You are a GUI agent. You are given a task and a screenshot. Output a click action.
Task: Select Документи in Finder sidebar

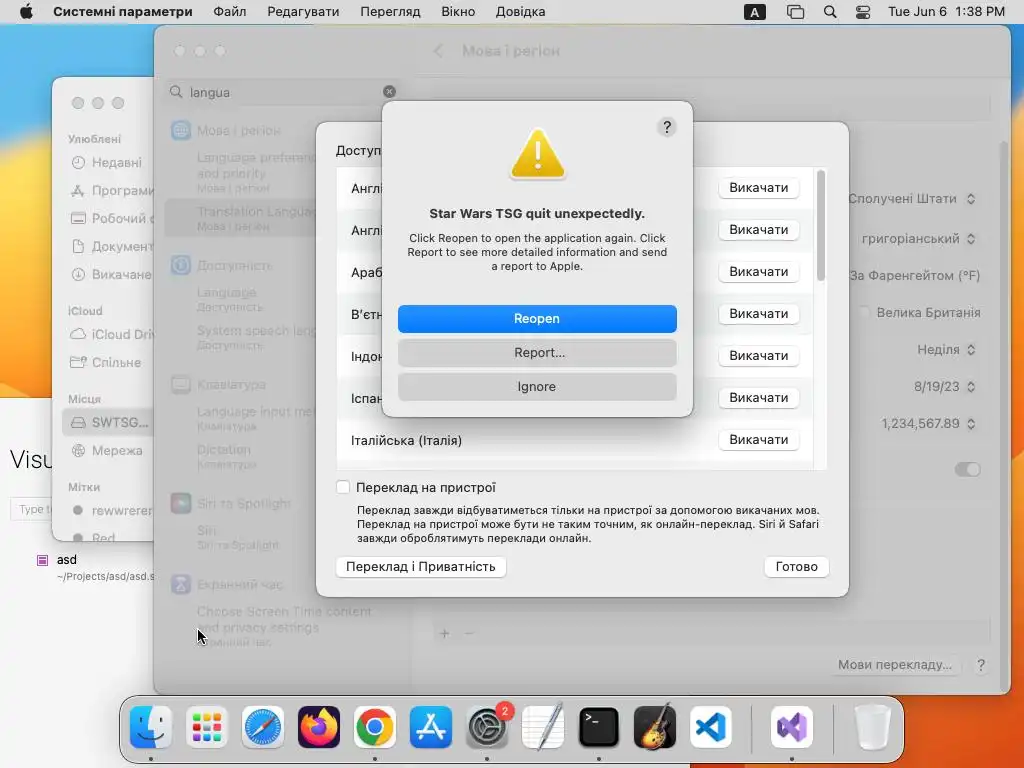108,246
